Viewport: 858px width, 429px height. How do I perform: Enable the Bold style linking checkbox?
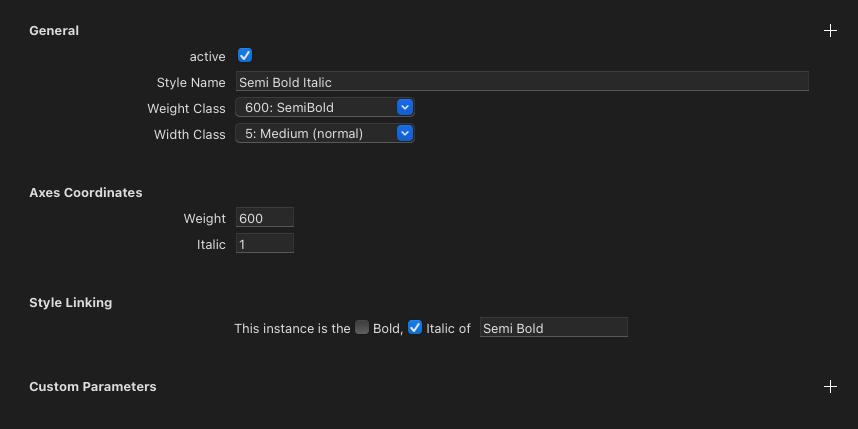(x=362, y=327)
